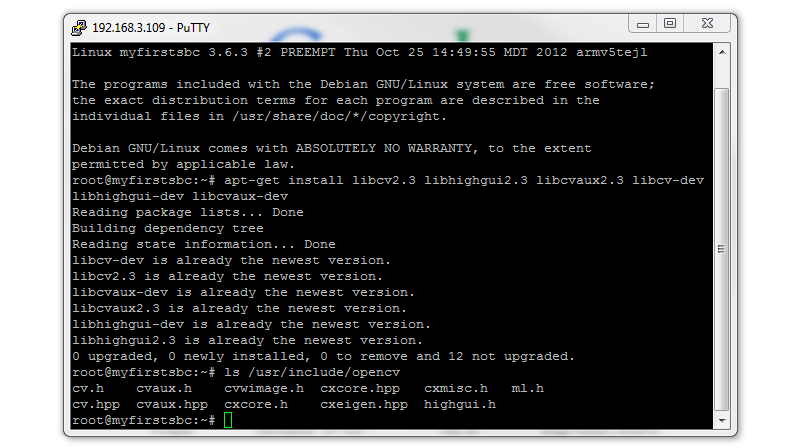Click the ls /usr/include/opencv command
The width and height of the screenshot is (792, 448).
(x=312, y=373)
